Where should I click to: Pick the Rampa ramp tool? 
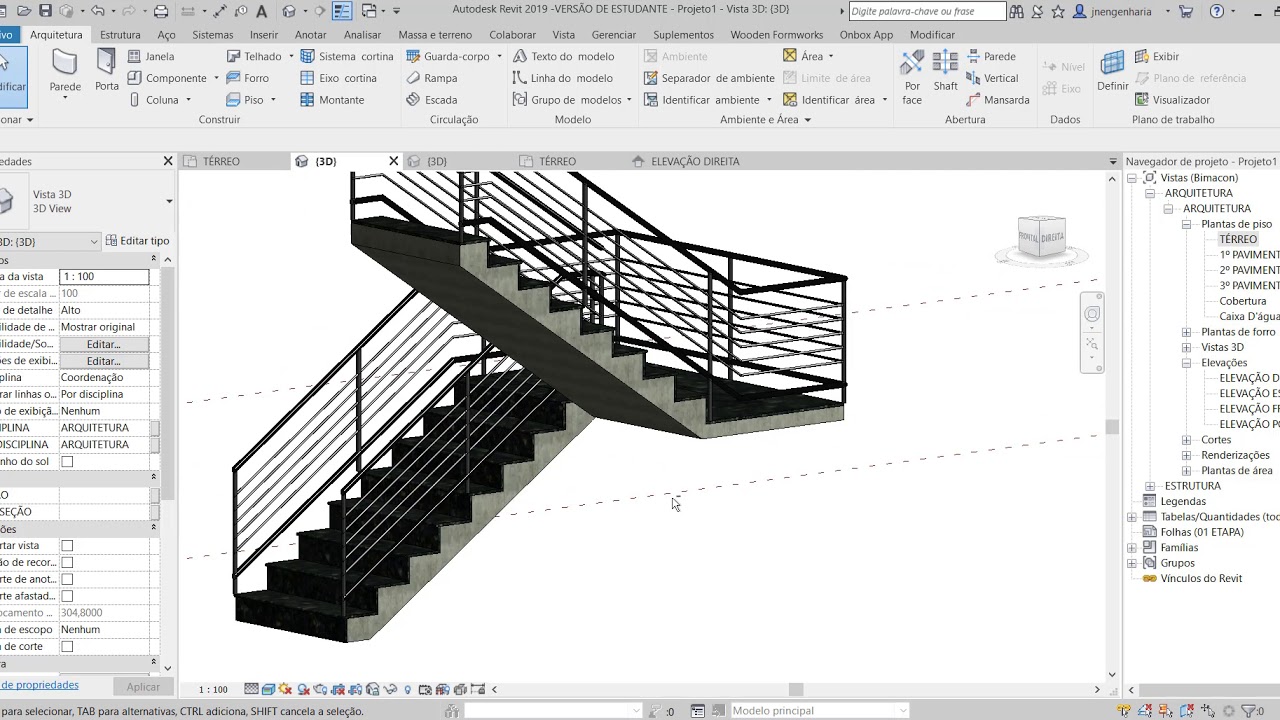(432, 78)
